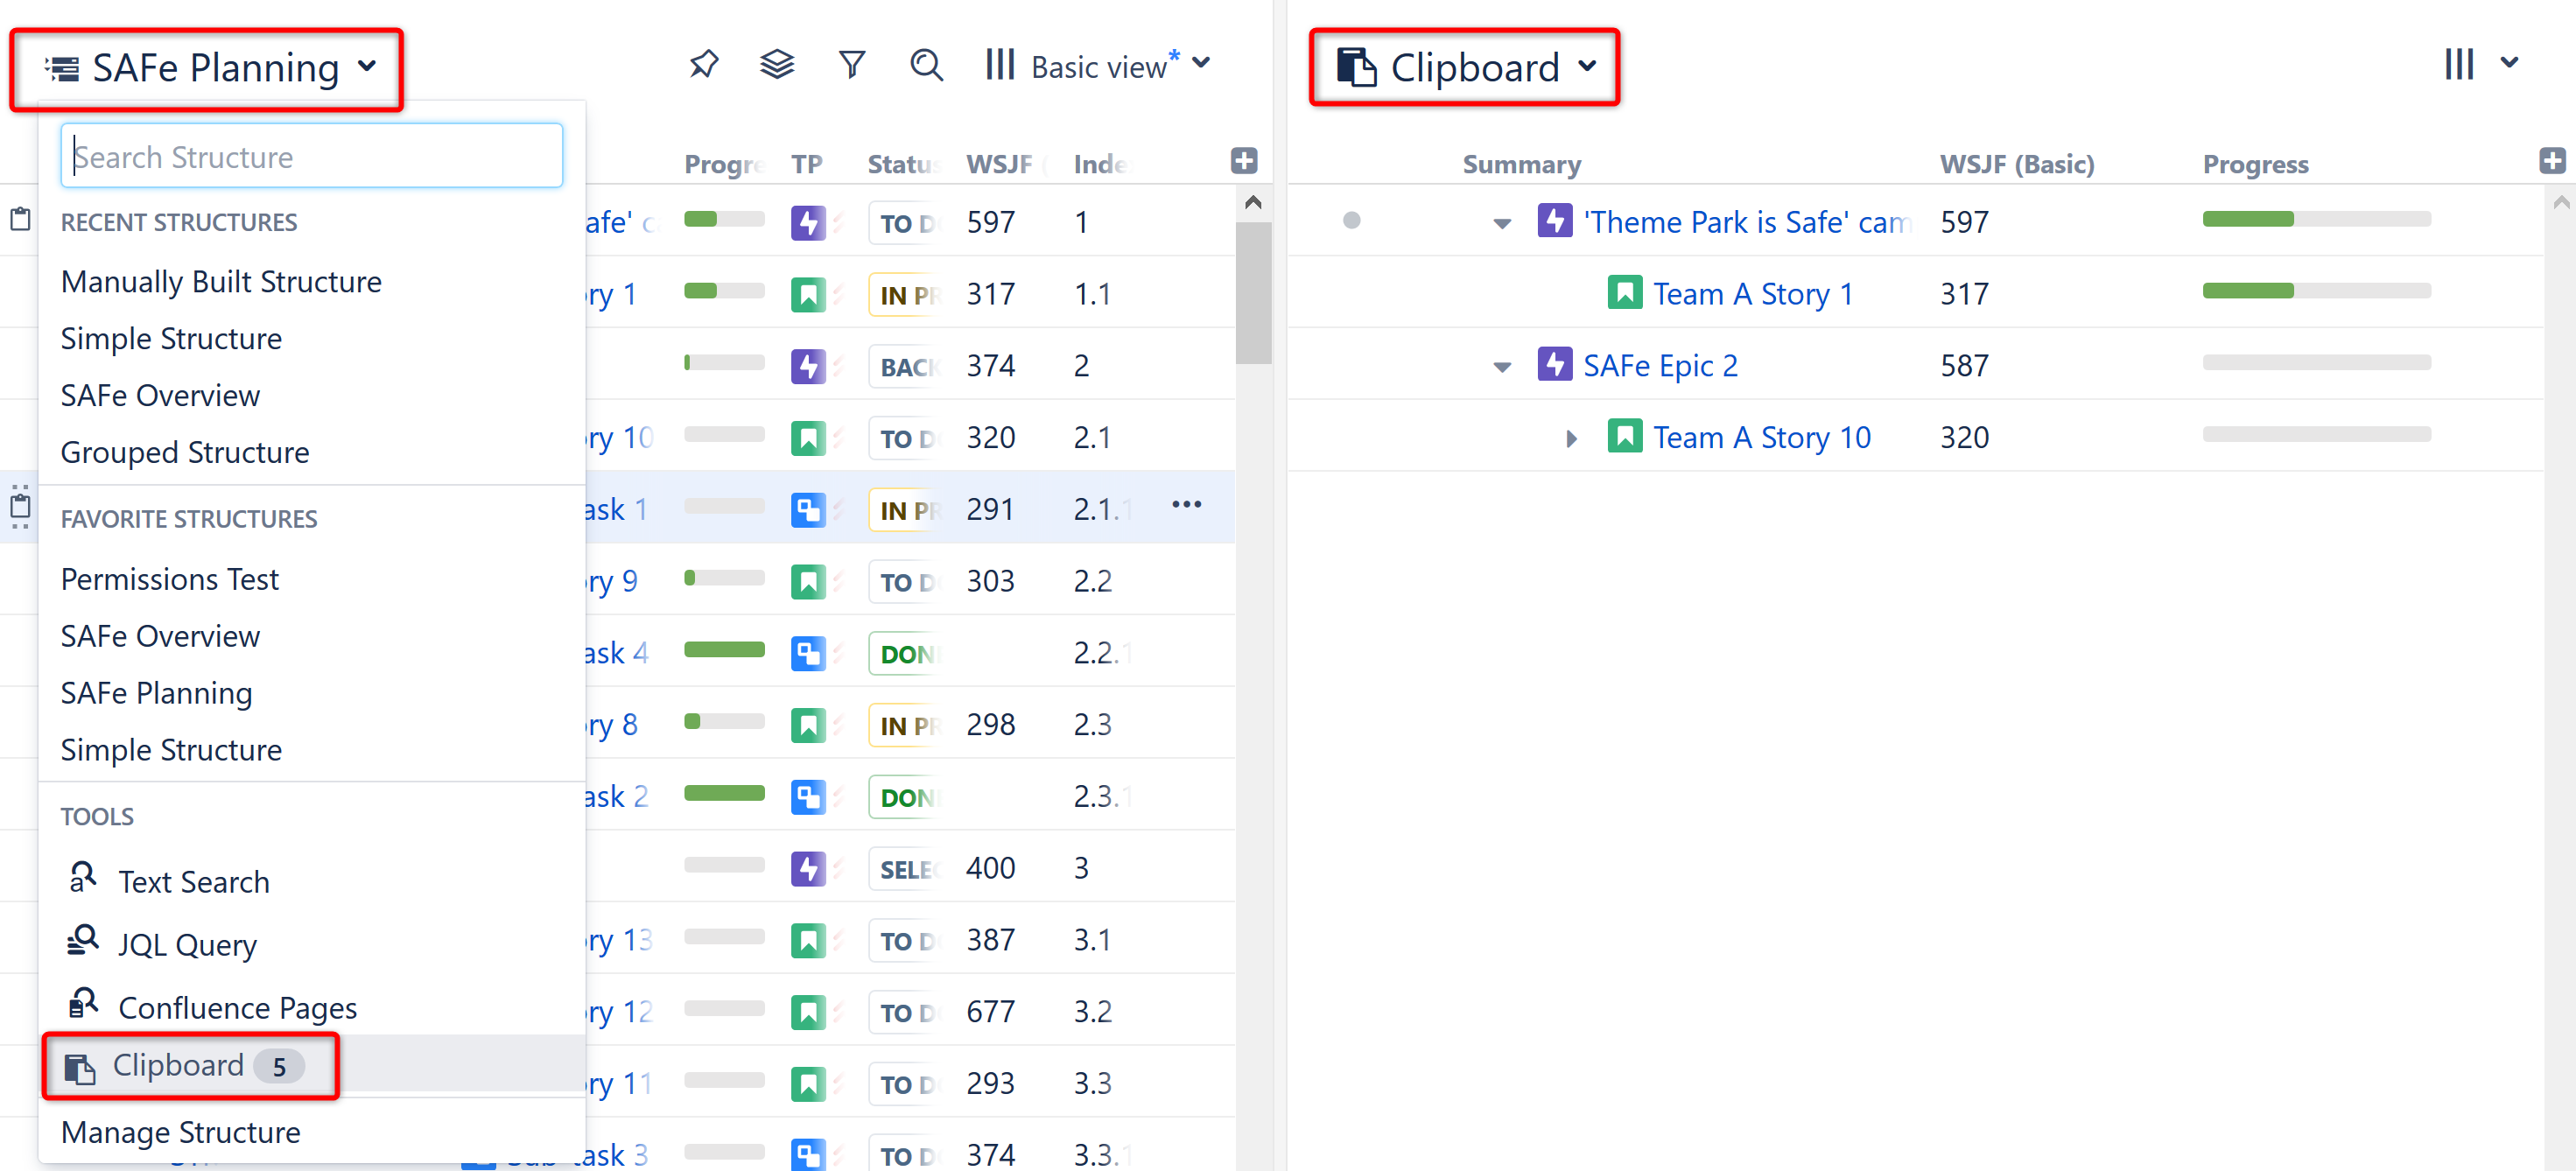Viewport: 2576px width, 1171px height.
Task: Open the SAFe Epic 2 issue link
Action: pos(1662,364)
